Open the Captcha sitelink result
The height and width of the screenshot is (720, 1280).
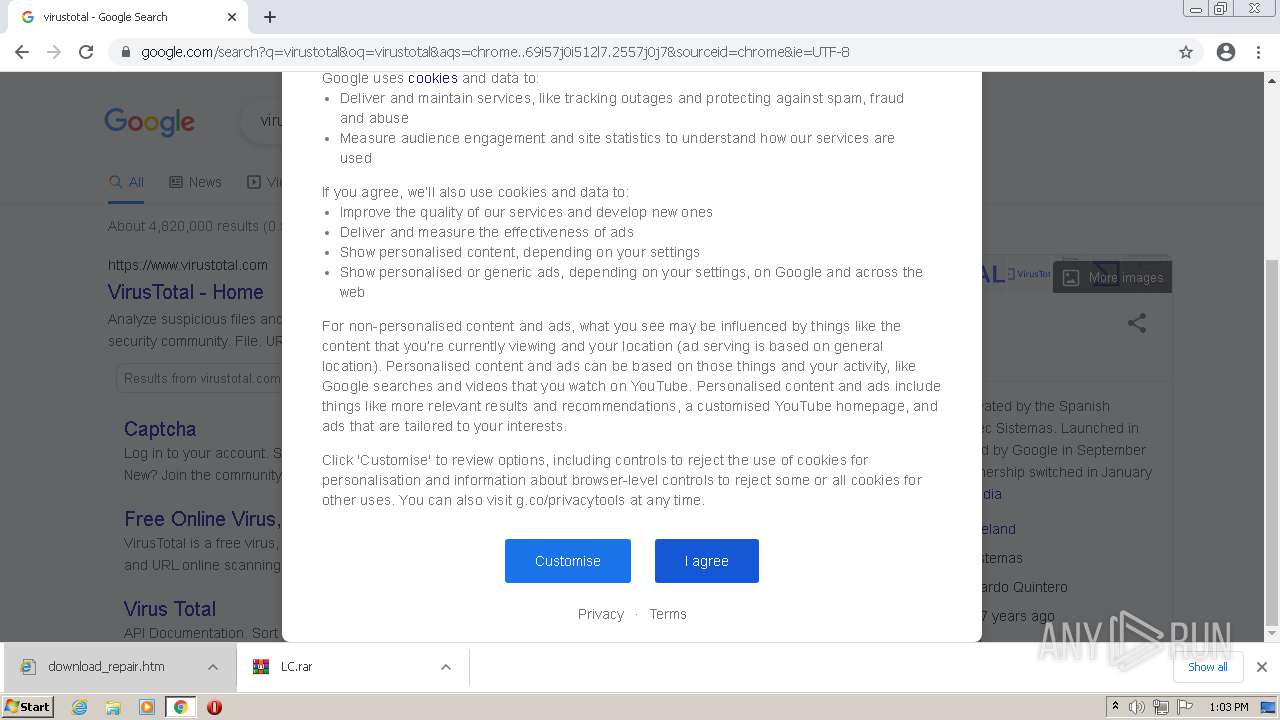click(160, 429)
